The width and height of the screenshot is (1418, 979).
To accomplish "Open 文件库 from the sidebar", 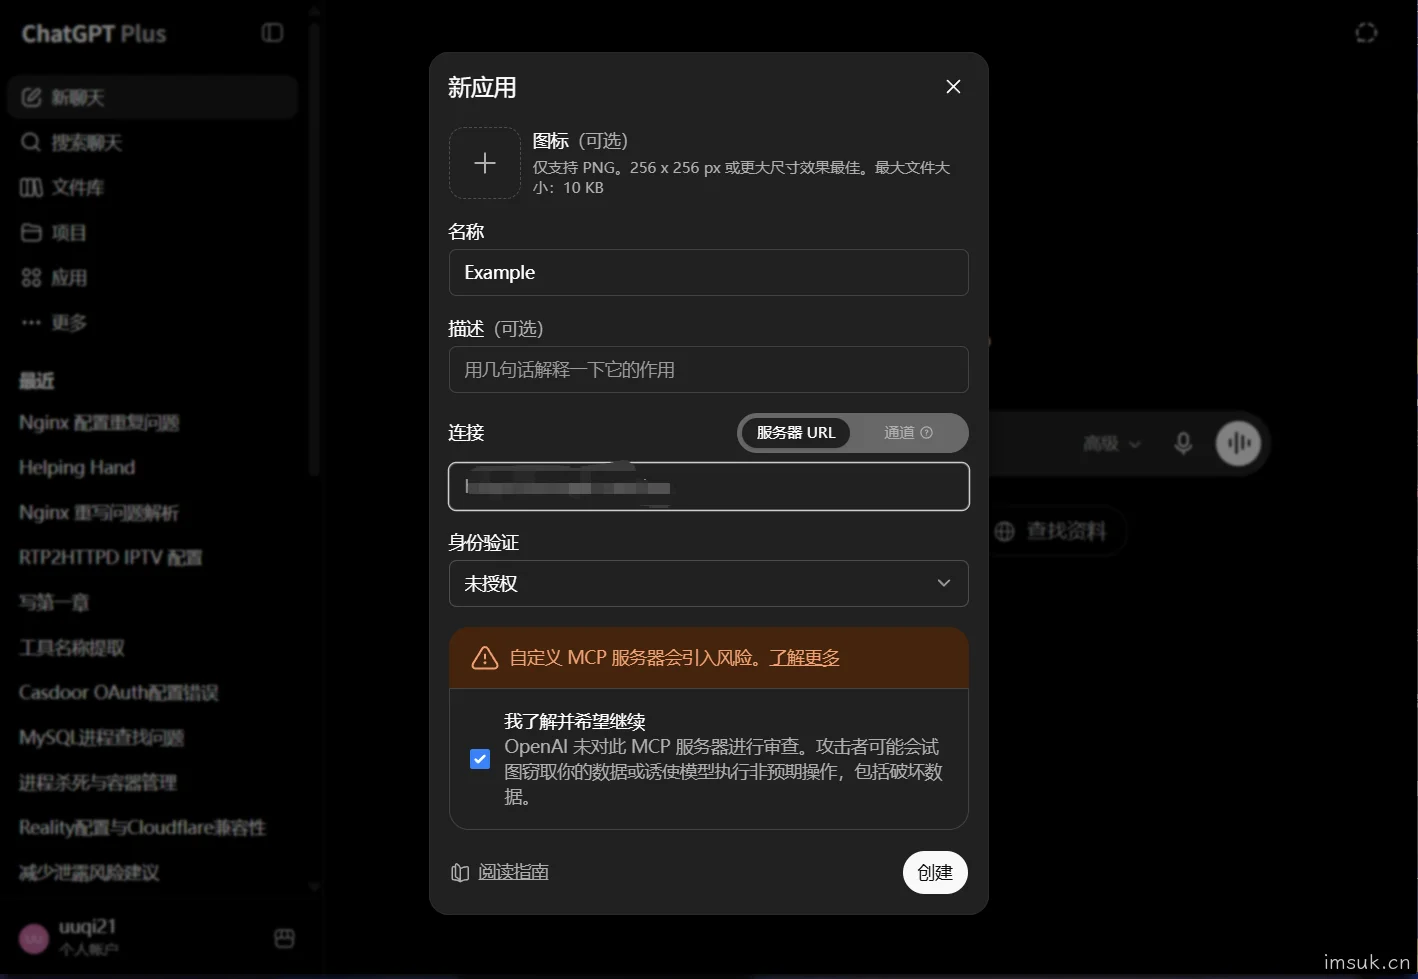I will click(x=153, y=187).
